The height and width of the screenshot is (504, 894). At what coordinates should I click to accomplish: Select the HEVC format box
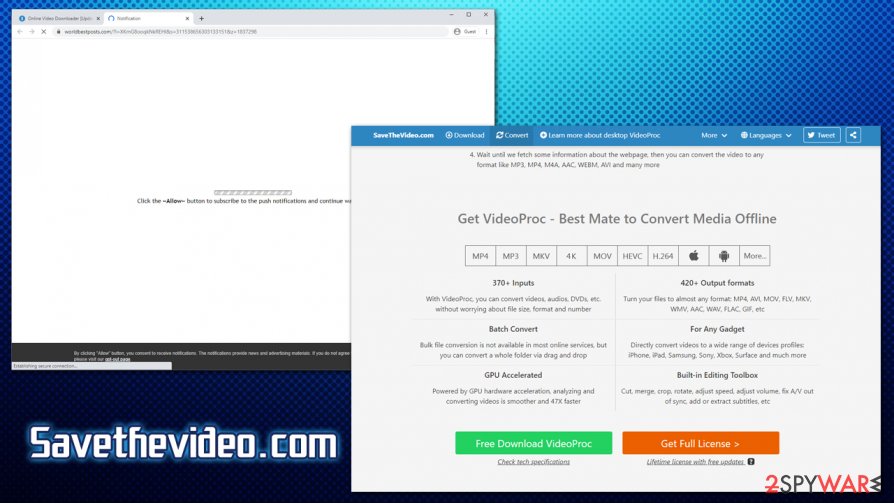(632, 256)
